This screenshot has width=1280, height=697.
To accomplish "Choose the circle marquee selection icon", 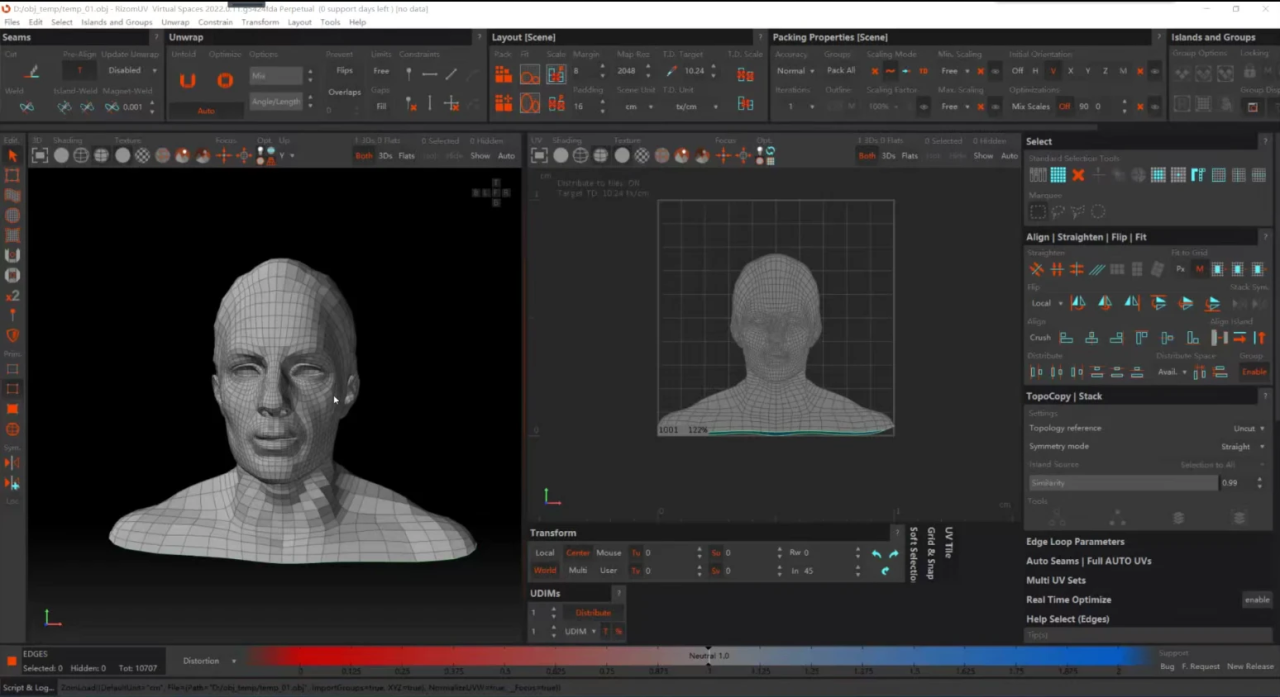I will pos(1098,212).
